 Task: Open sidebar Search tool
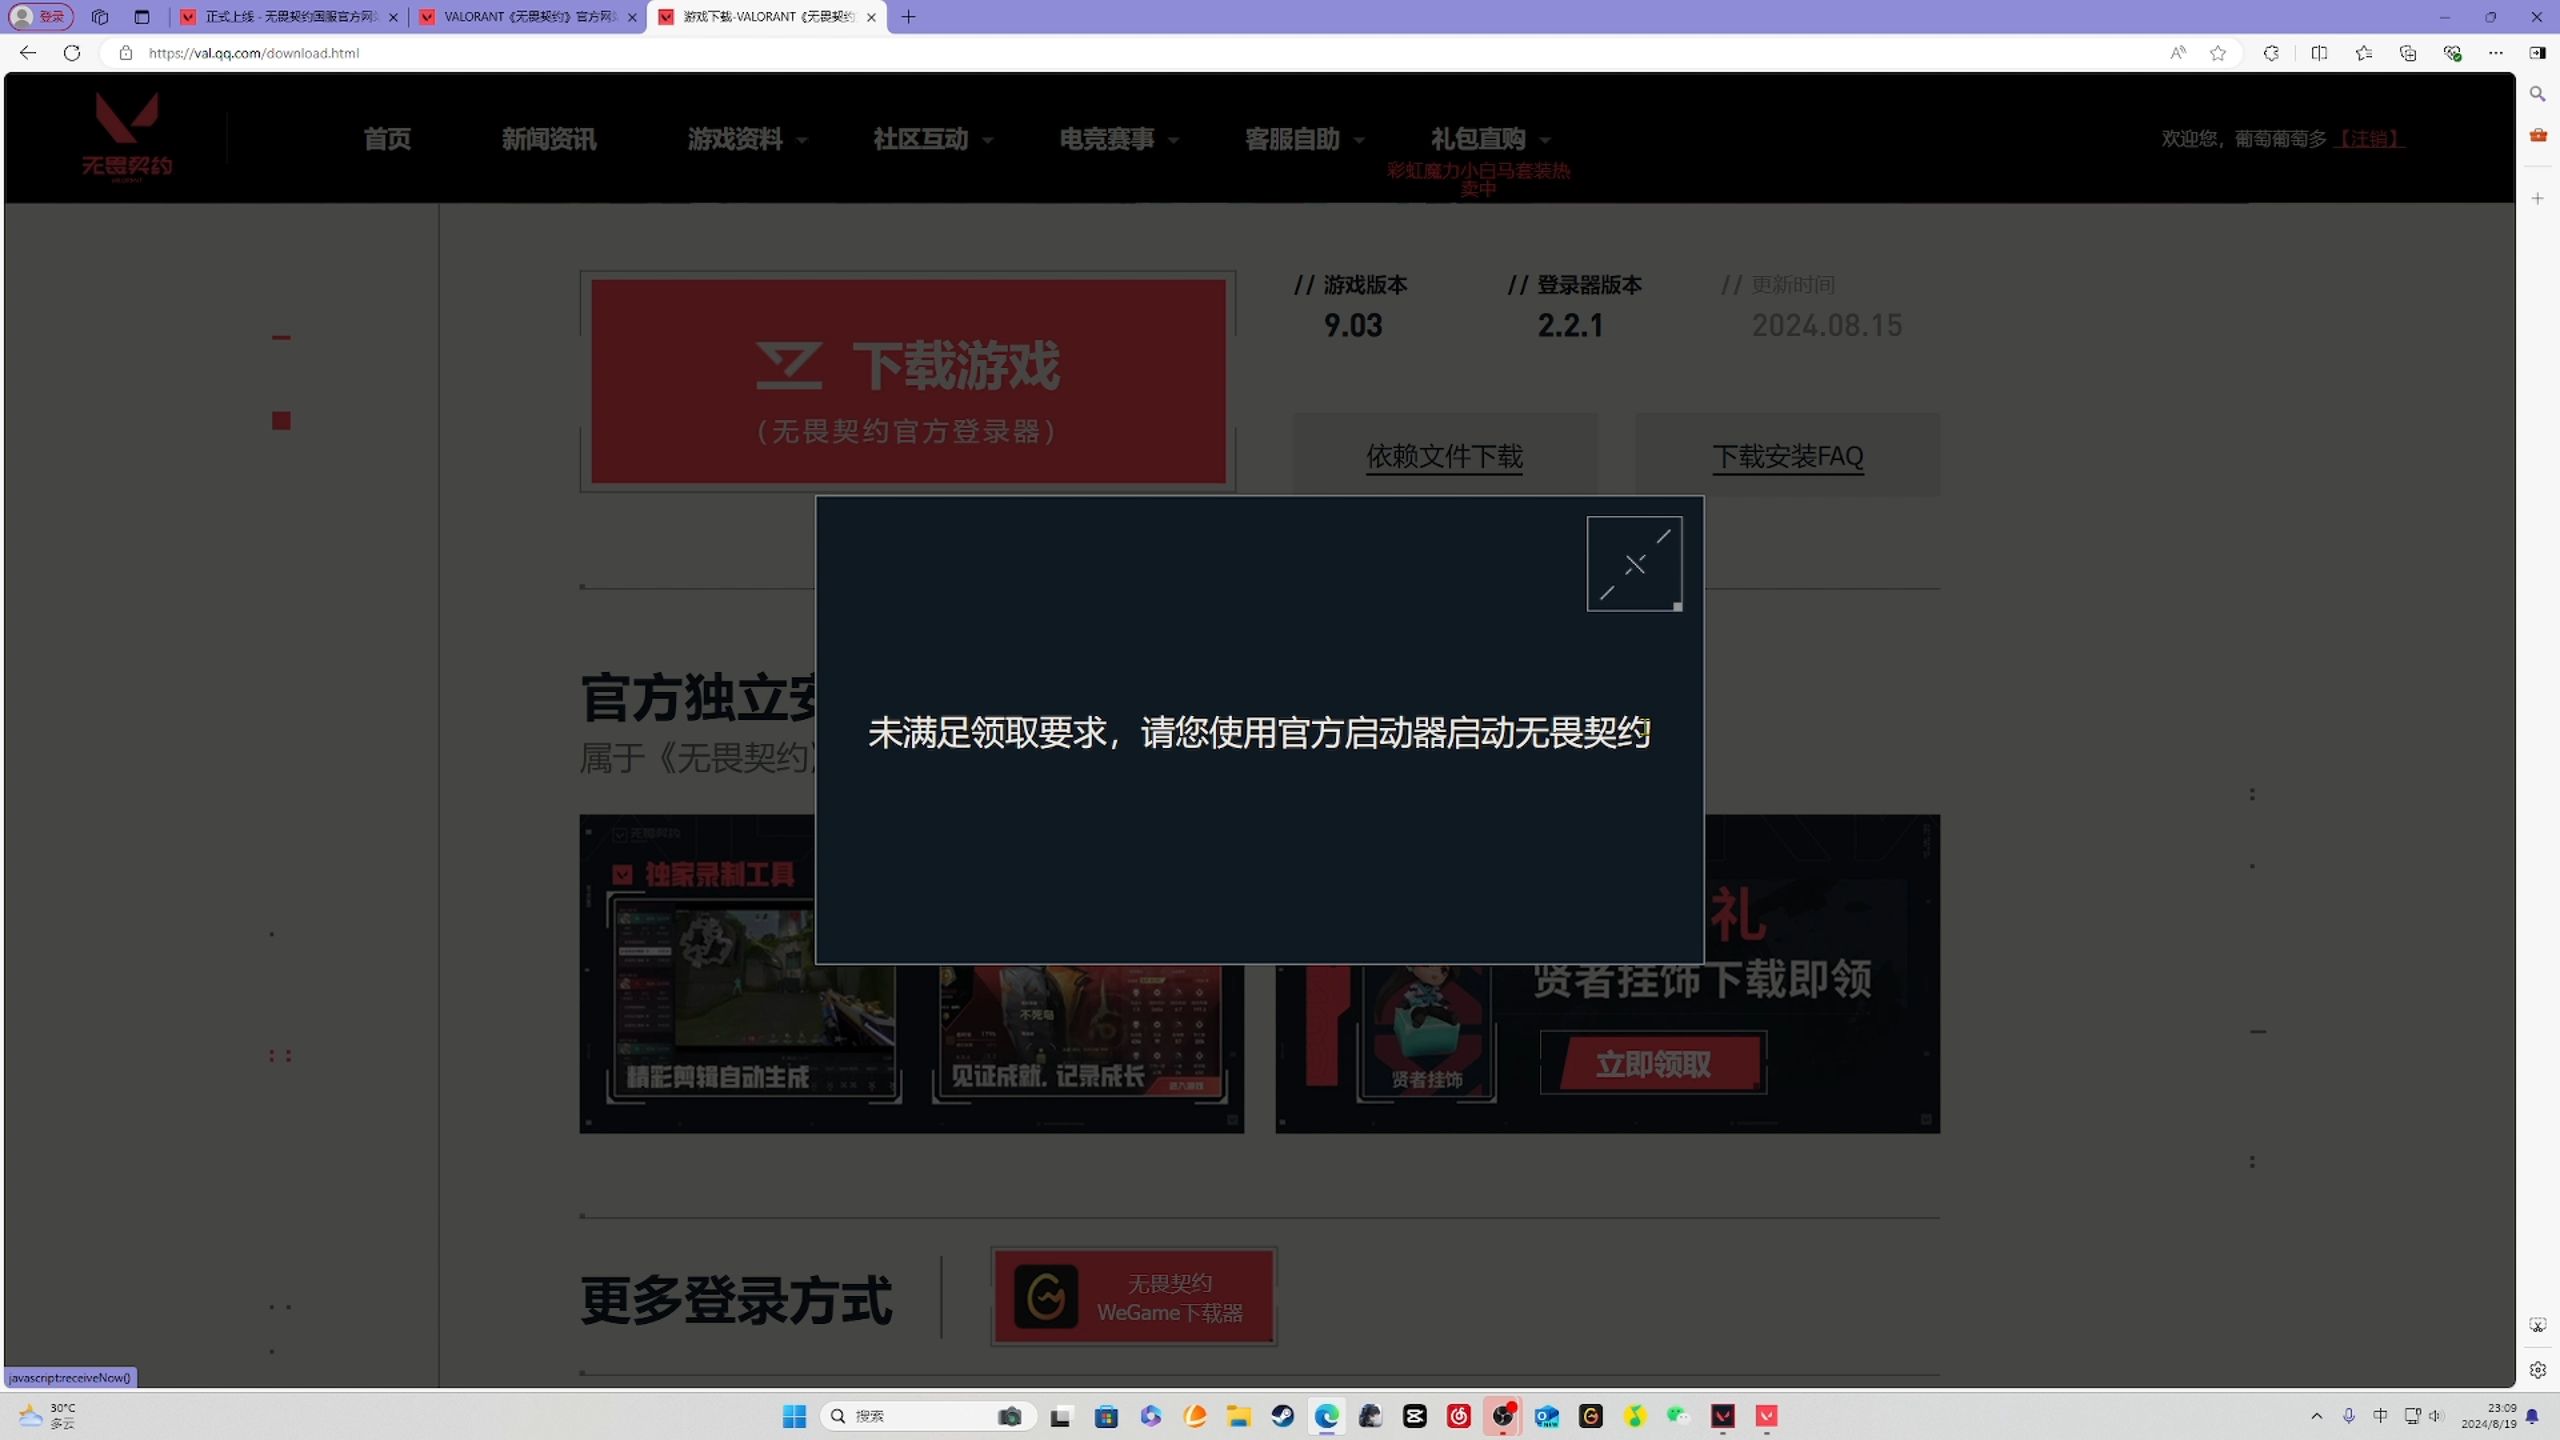pos(2538,94)
